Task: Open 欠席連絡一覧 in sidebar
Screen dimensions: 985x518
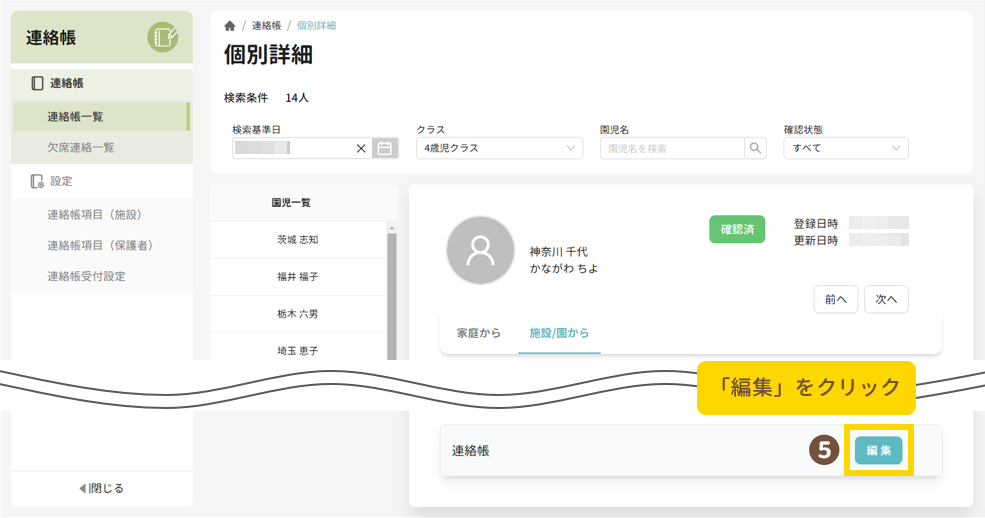Action: pyautogui.click(x=80, y=147)
